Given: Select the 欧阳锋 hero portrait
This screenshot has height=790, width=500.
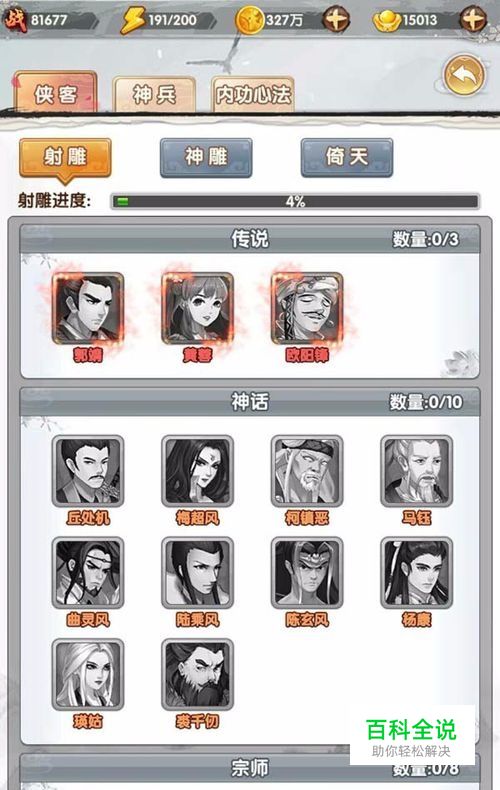Looking at the screenshot, I should (x=307, y=309).
